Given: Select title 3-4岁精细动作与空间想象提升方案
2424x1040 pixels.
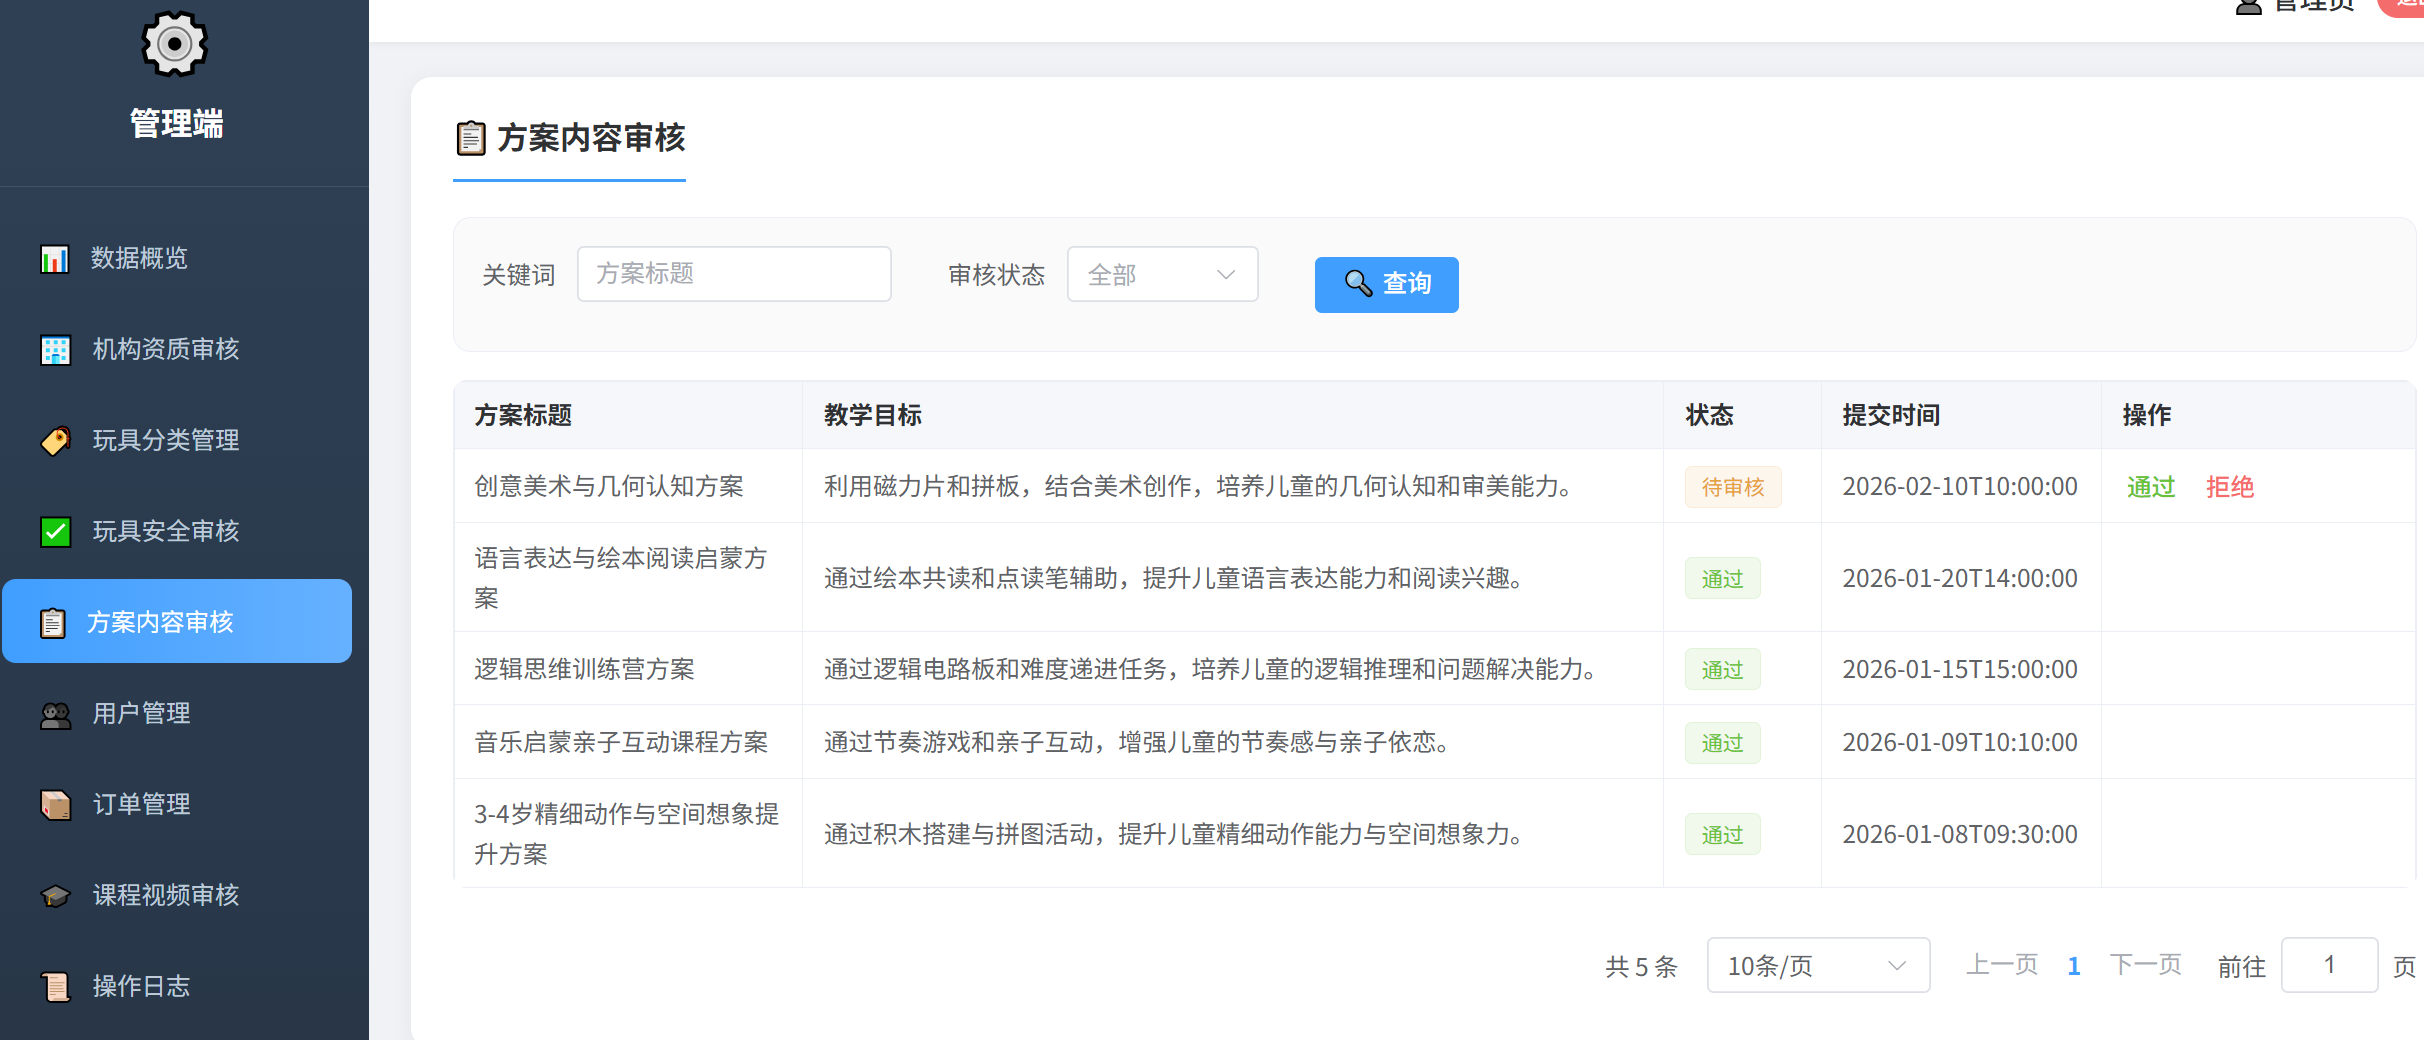Looking at the screenshot, I should pos(626,834).
